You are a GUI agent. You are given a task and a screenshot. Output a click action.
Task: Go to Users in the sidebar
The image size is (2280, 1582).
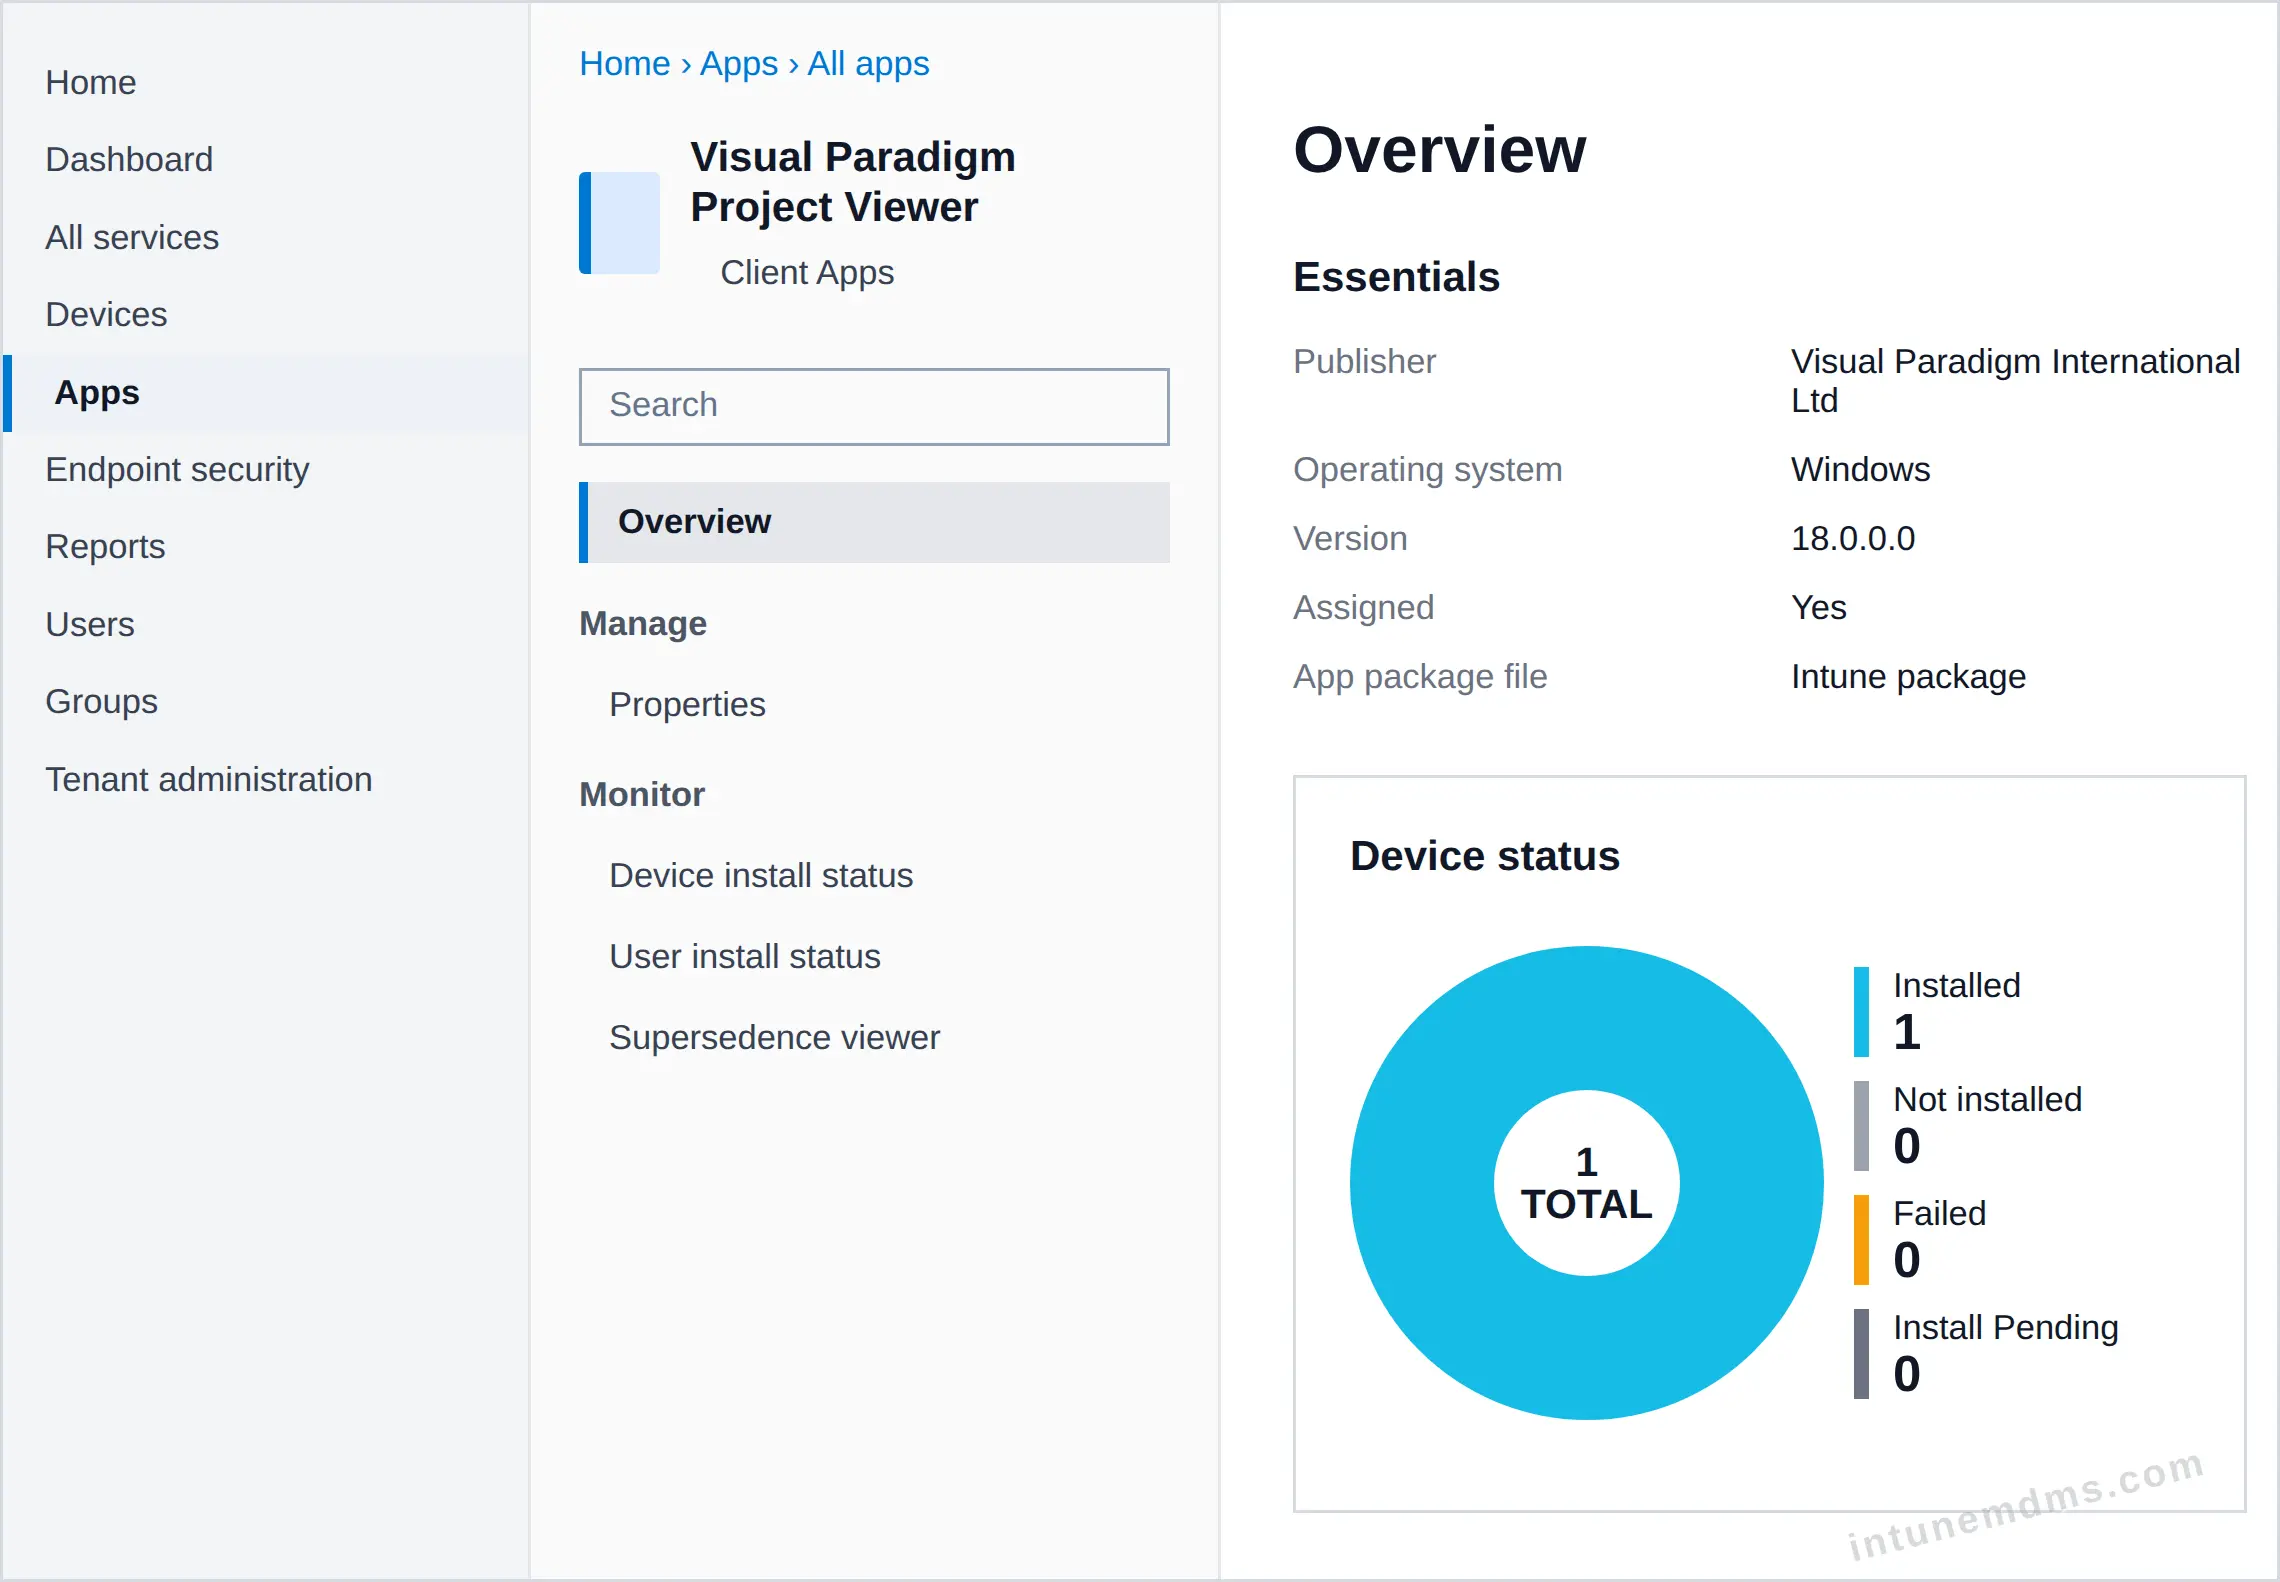coord(90,625)
